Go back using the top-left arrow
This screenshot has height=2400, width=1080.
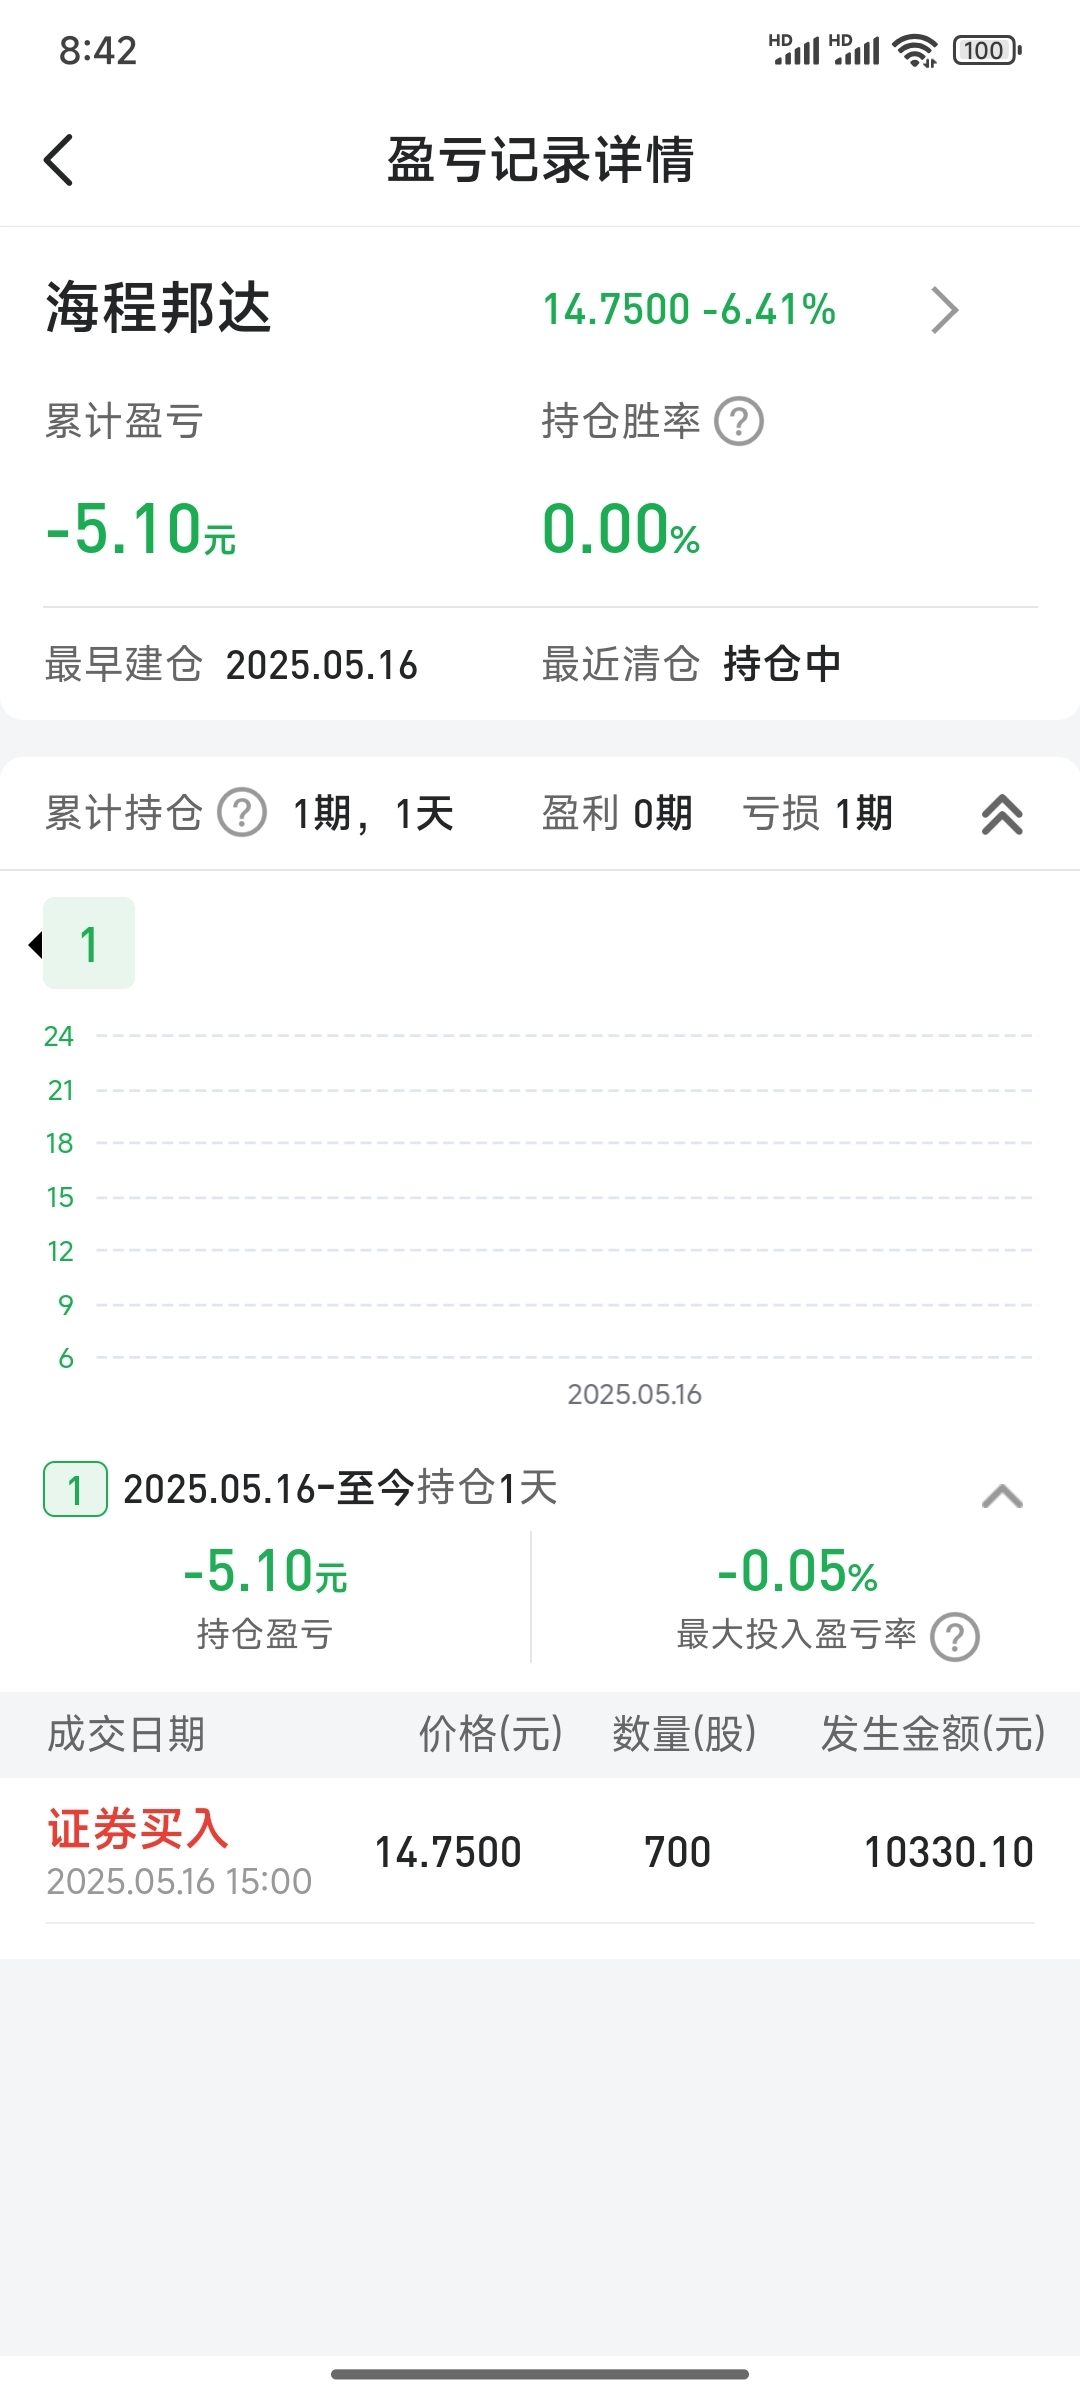coord(59,160)
